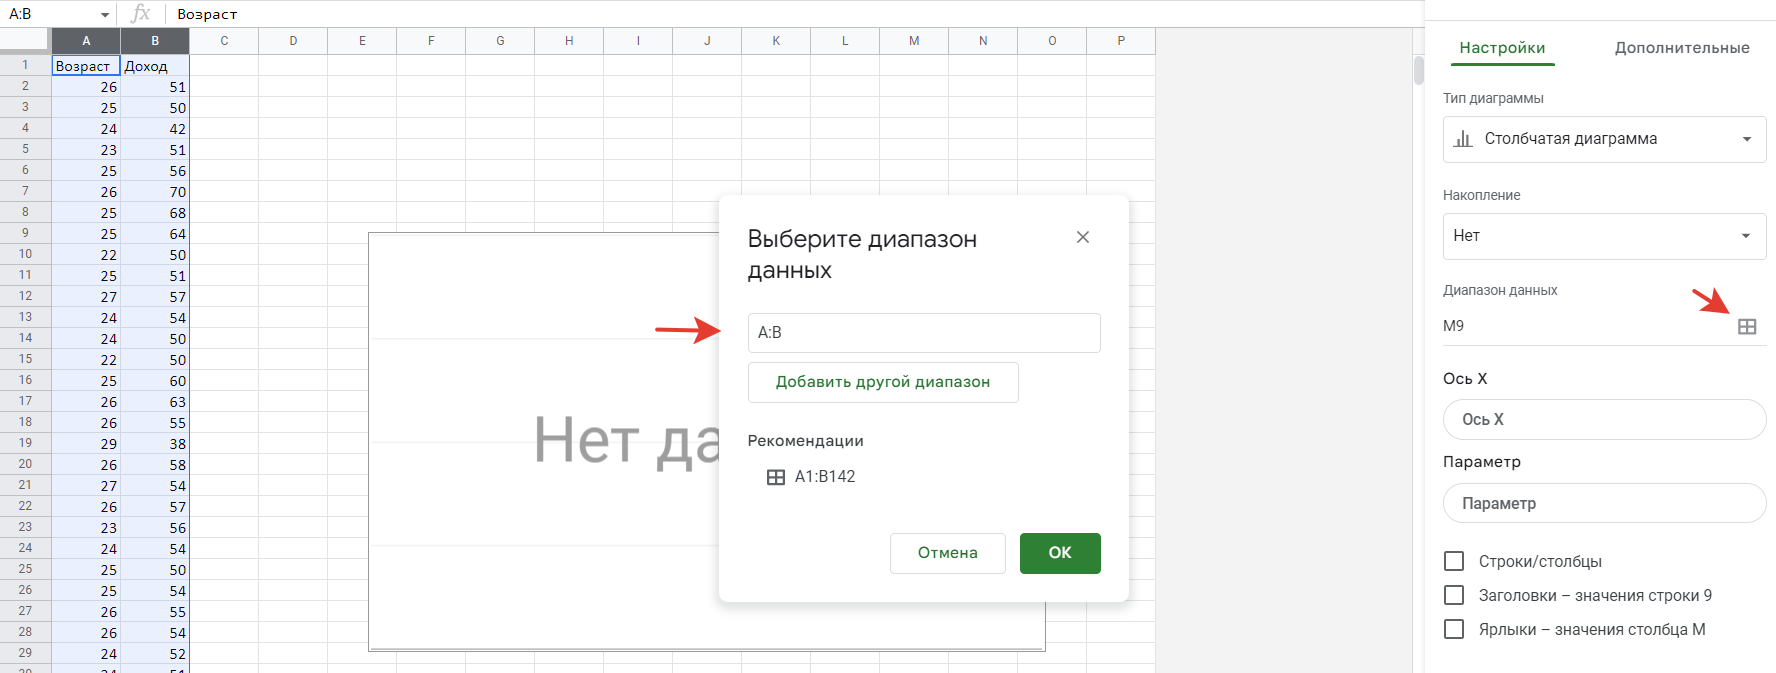The width and height of the screenshot is (1776, 673).
Task: Click the column chart icon in chart type
Action: coord(1463,139)
